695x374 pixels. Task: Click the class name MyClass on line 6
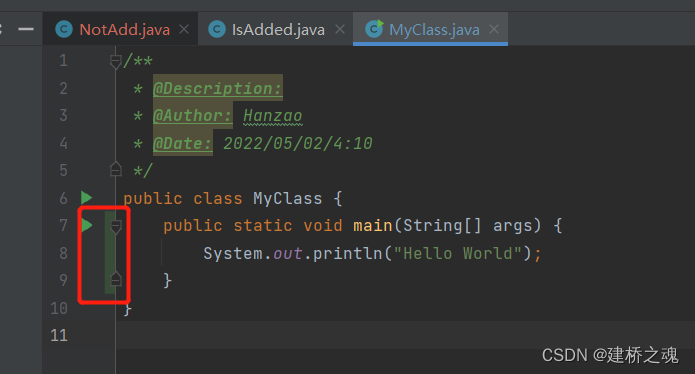287,198
